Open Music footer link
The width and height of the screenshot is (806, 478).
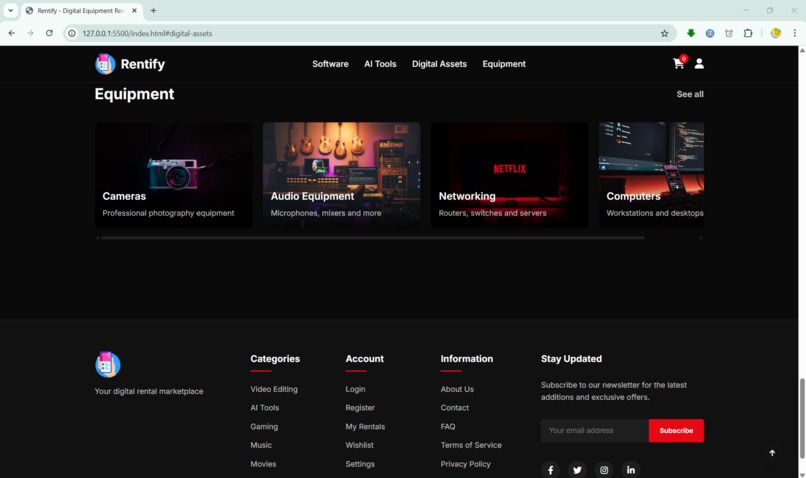pyautogui.click(x=261, y=445)
